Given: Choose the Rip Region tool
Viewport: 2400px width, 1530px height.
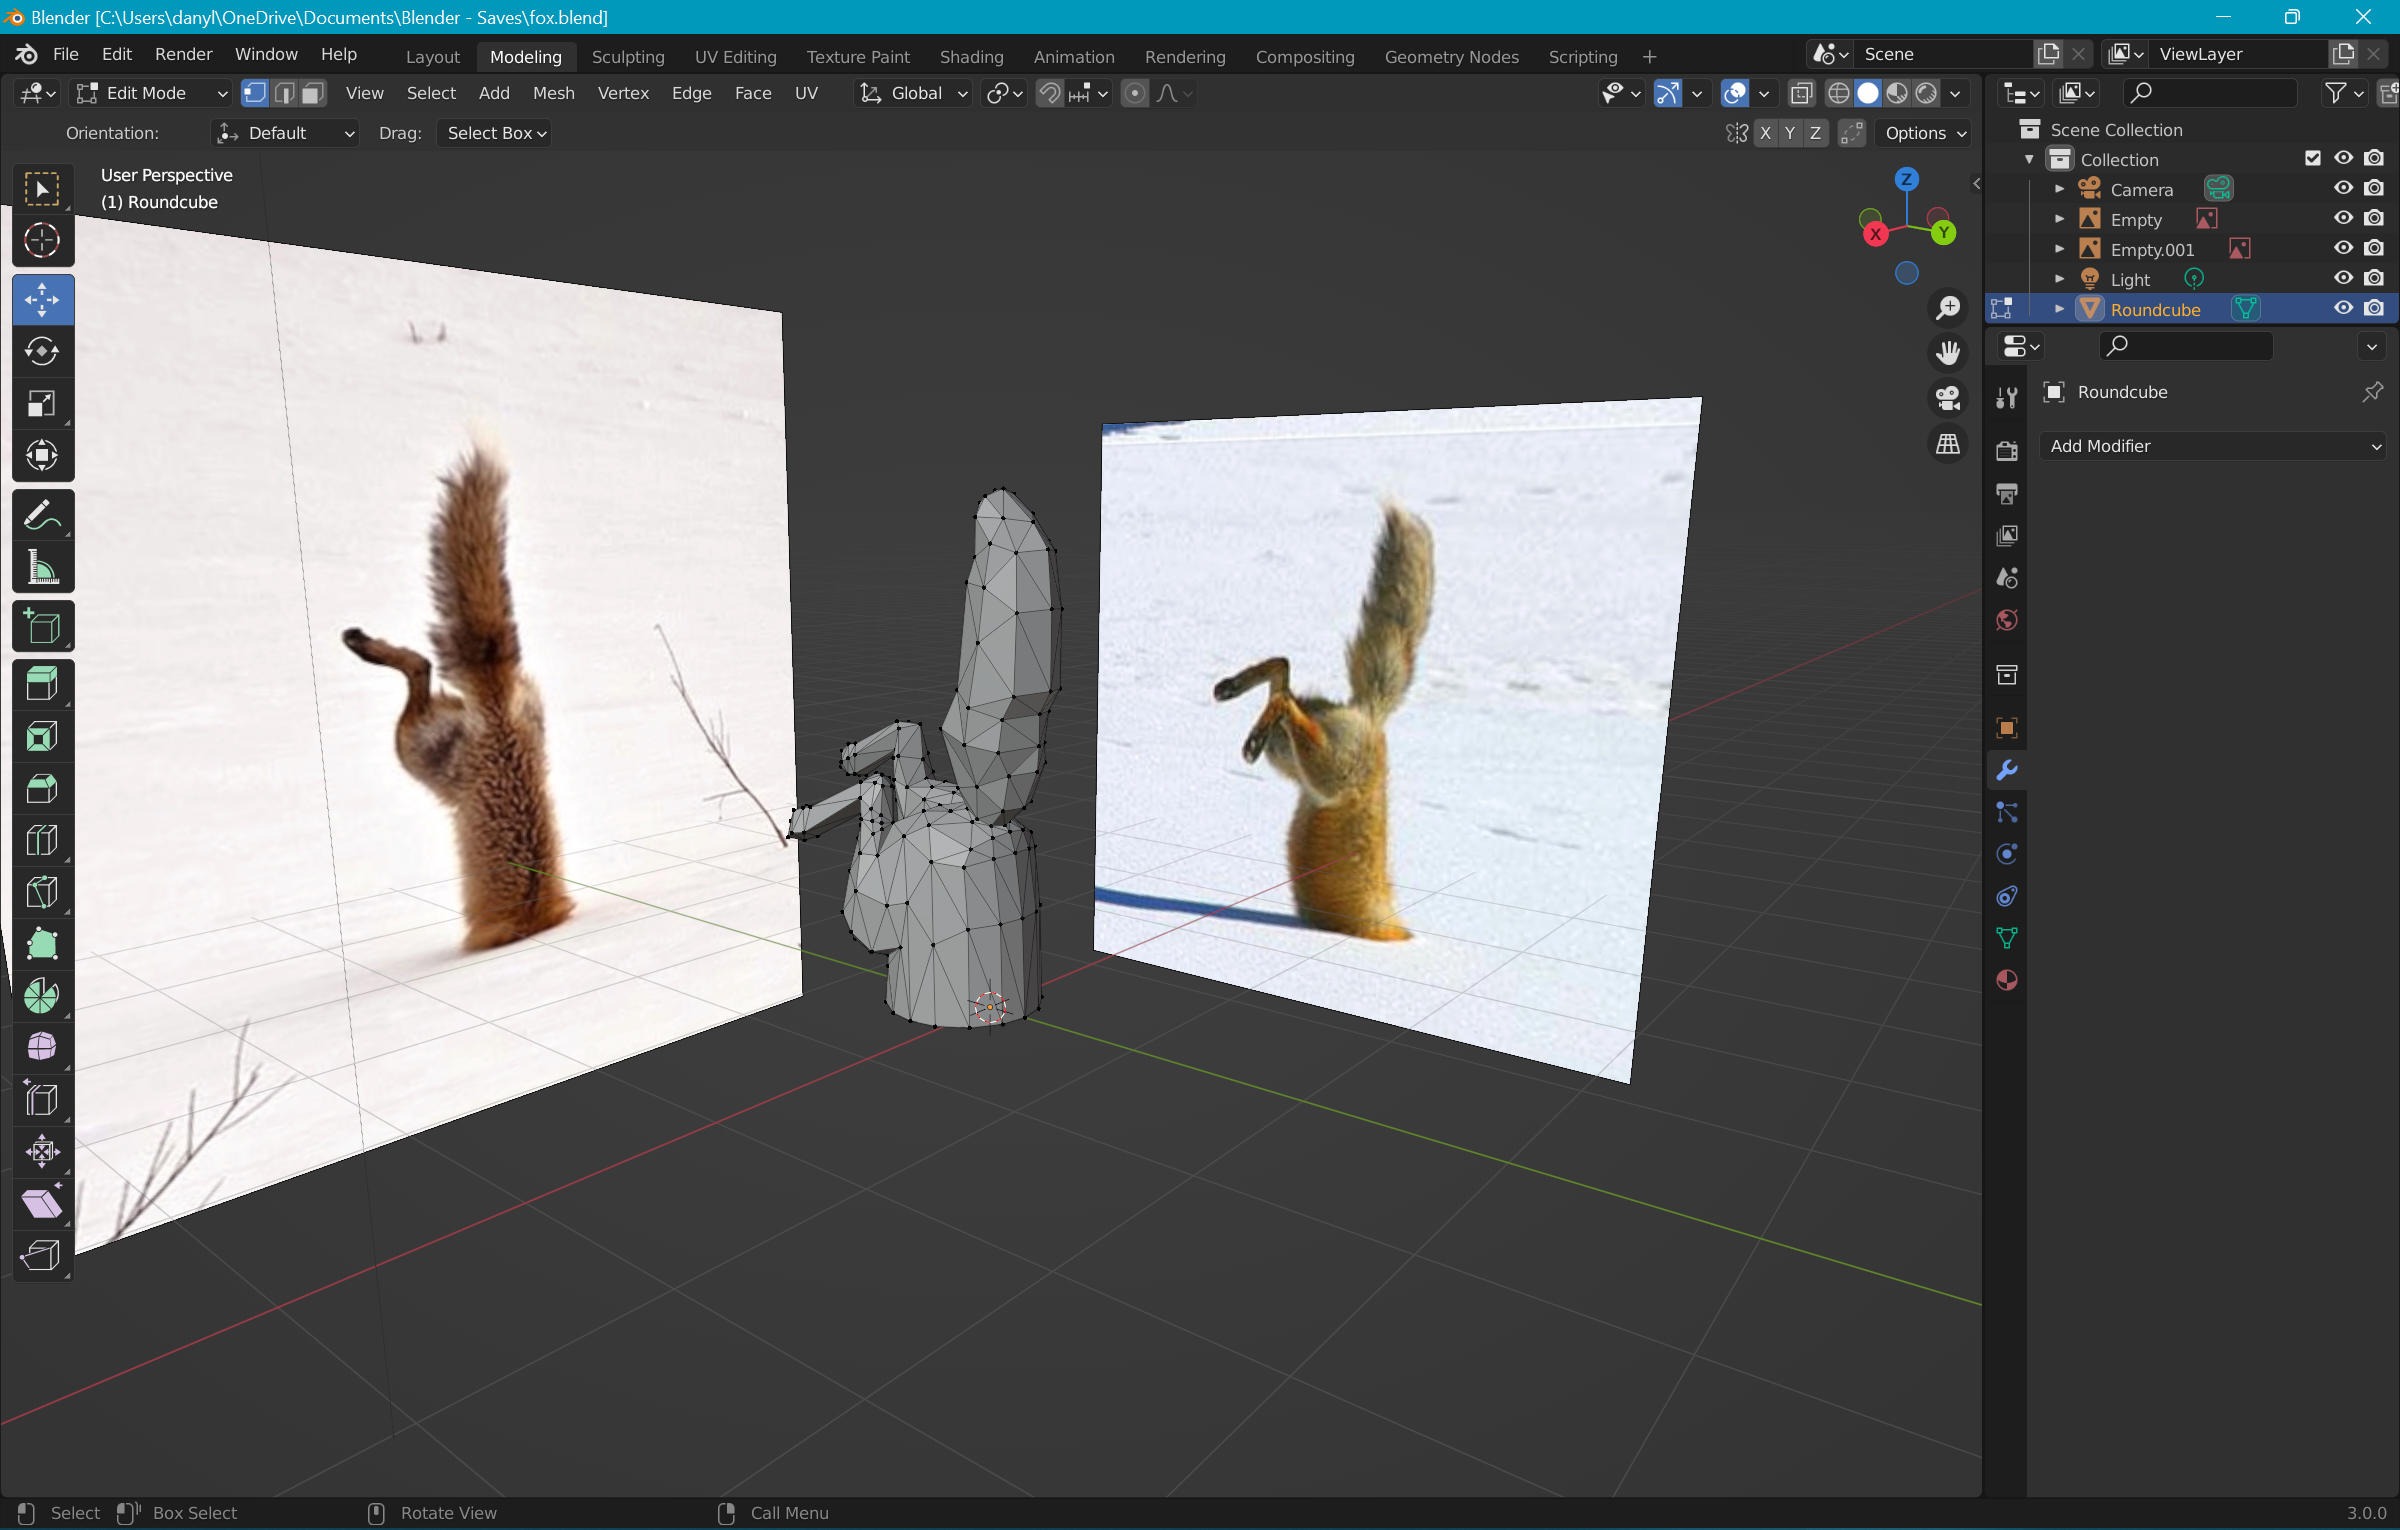Looking at the screenshot, I should pyautogui.click(x=42, y=1255).
